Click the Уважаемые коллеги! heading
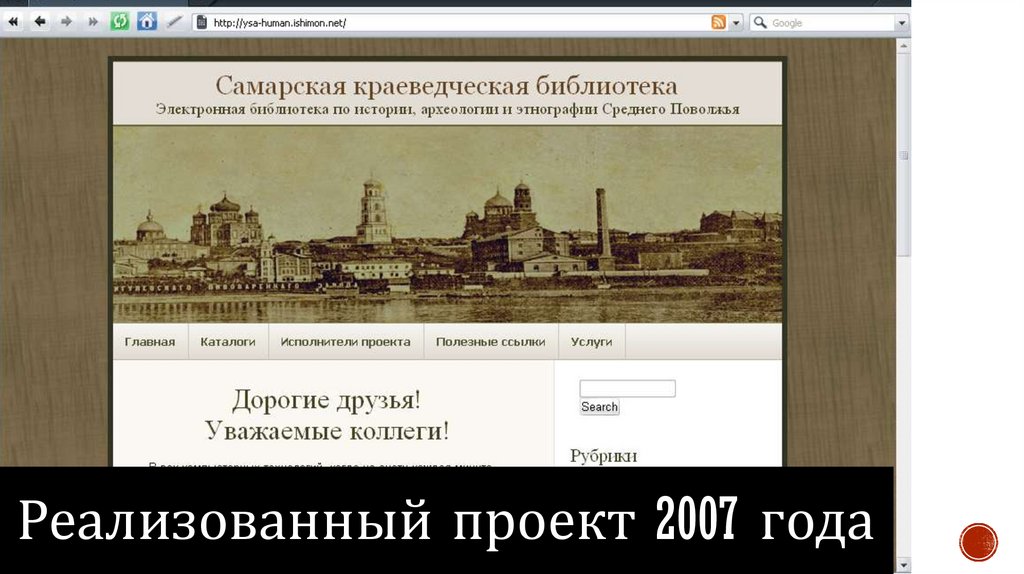Viewport: 1024px width, 574px height. click(x=327, y=431)
